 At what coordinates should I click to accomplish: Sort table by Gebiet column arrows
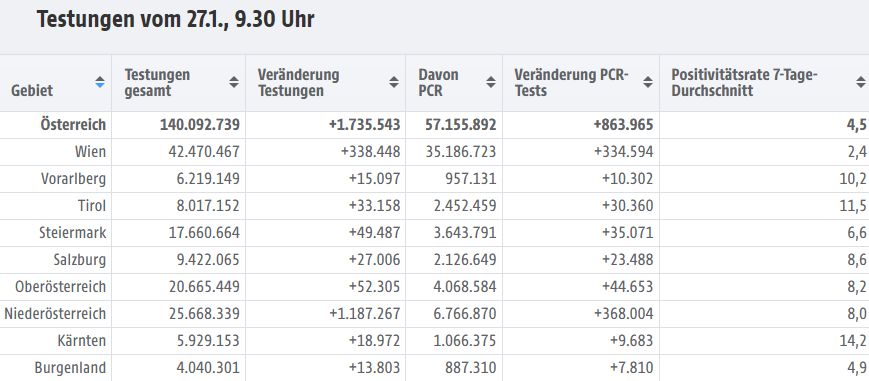100,82
